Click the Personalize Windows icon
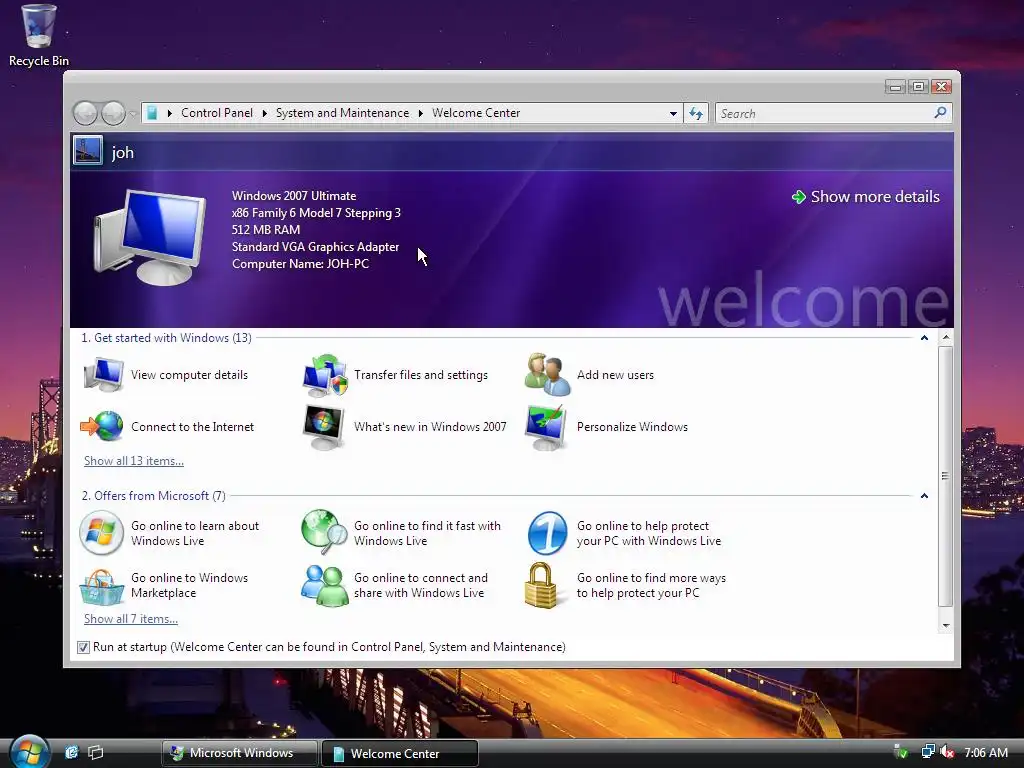The width and height of the screenshot is (1024, 768). pos(547,427)
